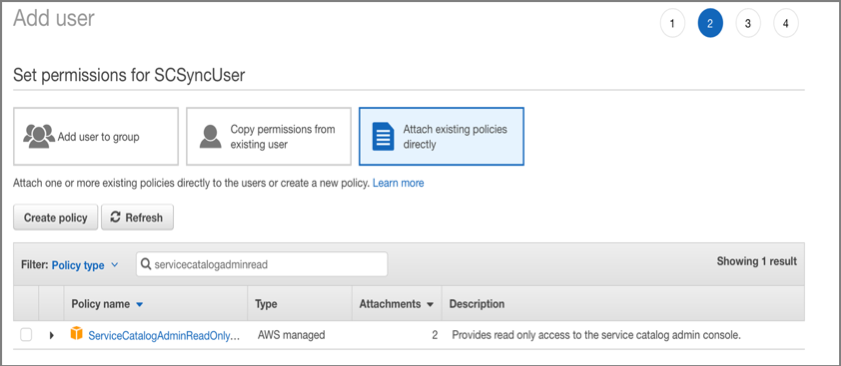Click the policy search field

point(262,264)
